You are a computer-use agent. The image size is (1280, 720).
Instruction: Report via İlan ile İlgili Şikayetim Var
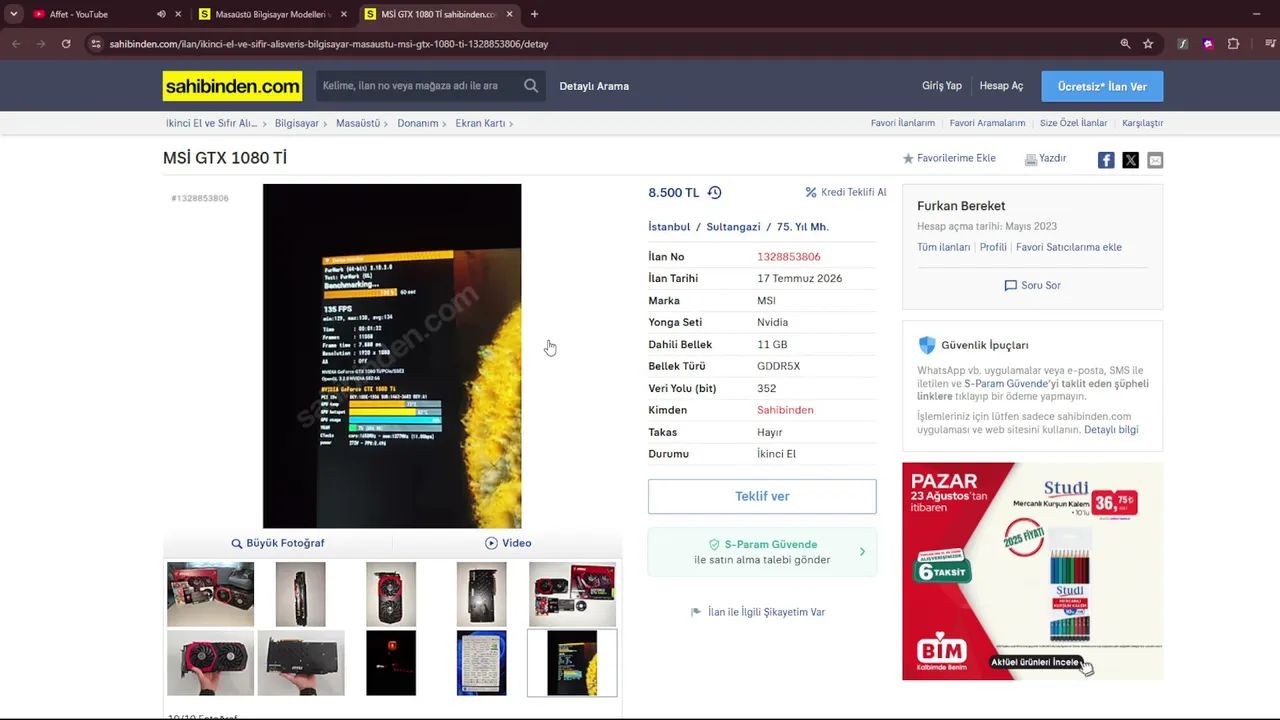(758, 612)
